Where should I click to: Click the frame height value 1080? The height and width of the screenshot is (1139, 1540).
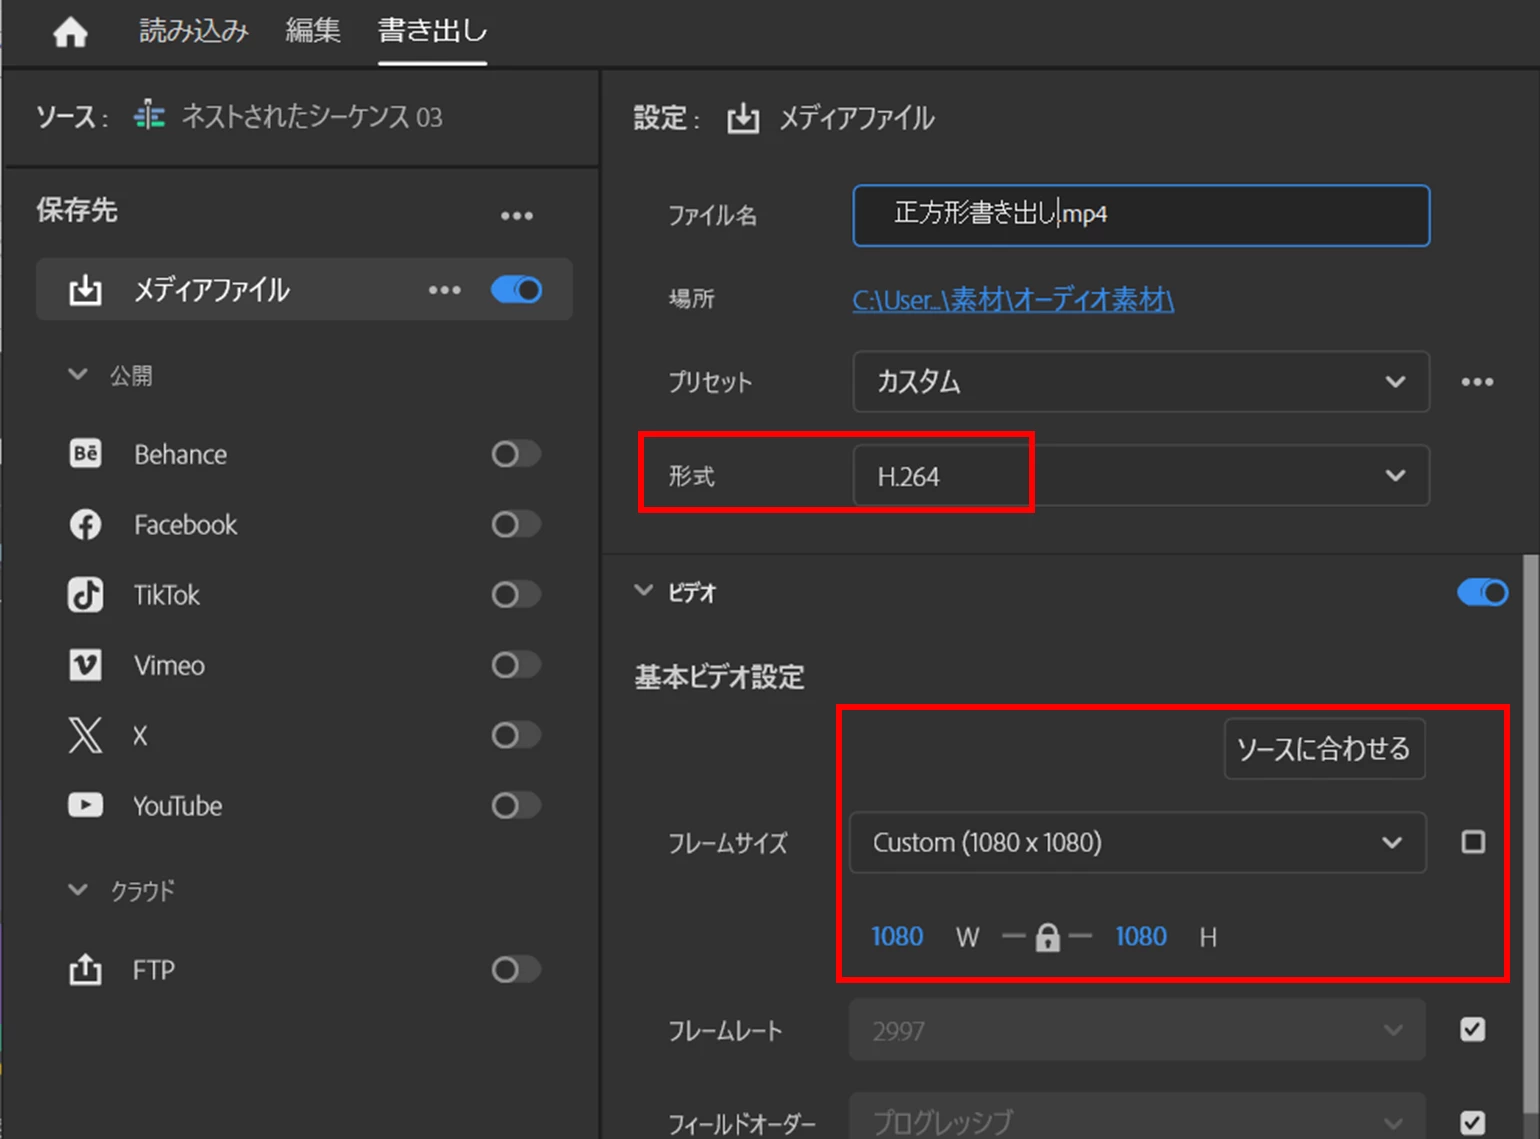click(1141, 937)
